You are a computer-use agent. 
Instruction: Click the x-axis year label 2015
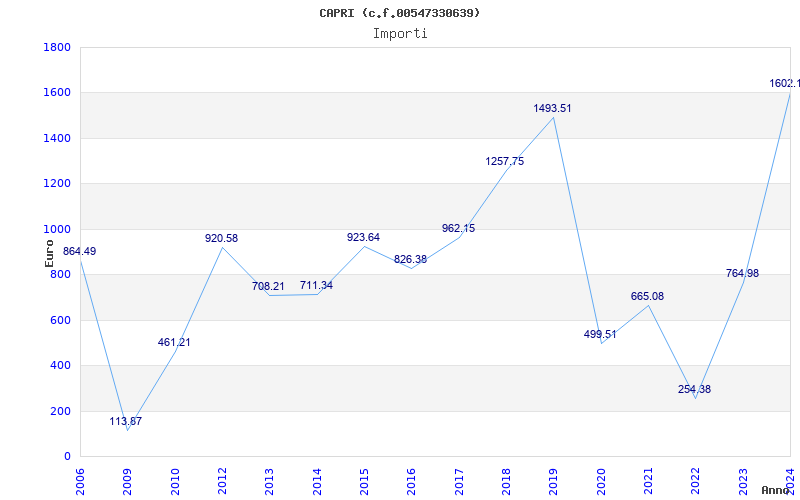(364, 482)
